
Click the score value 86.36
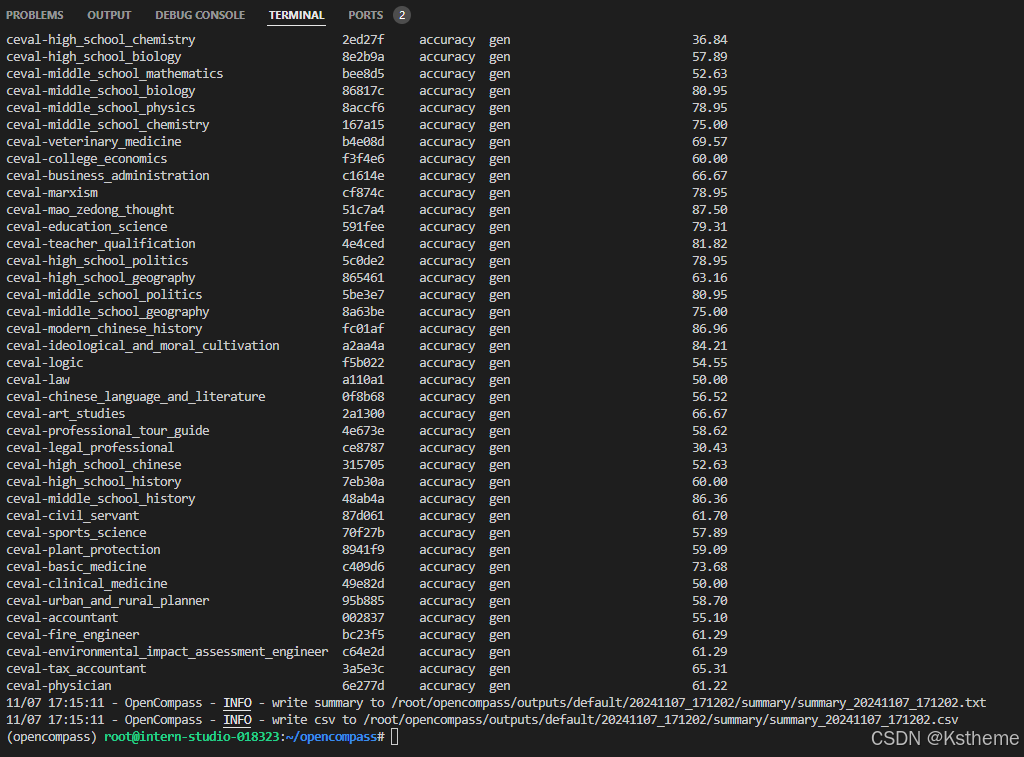tap(709, 498)
